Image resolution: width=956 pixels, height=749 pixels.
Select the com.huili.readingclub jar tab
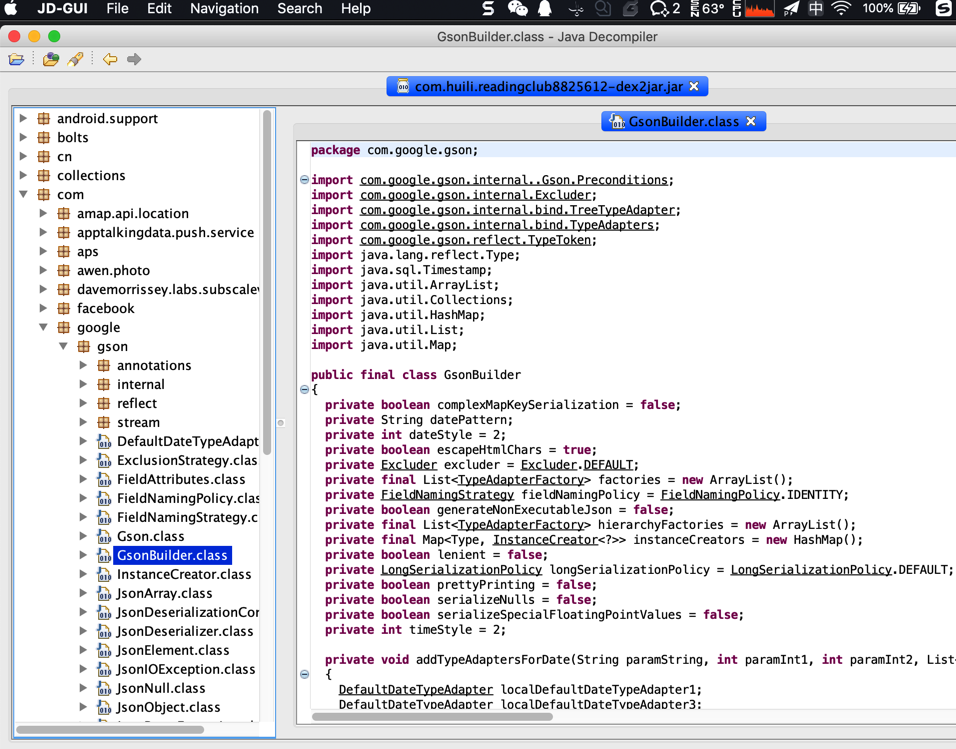[547, 87]
